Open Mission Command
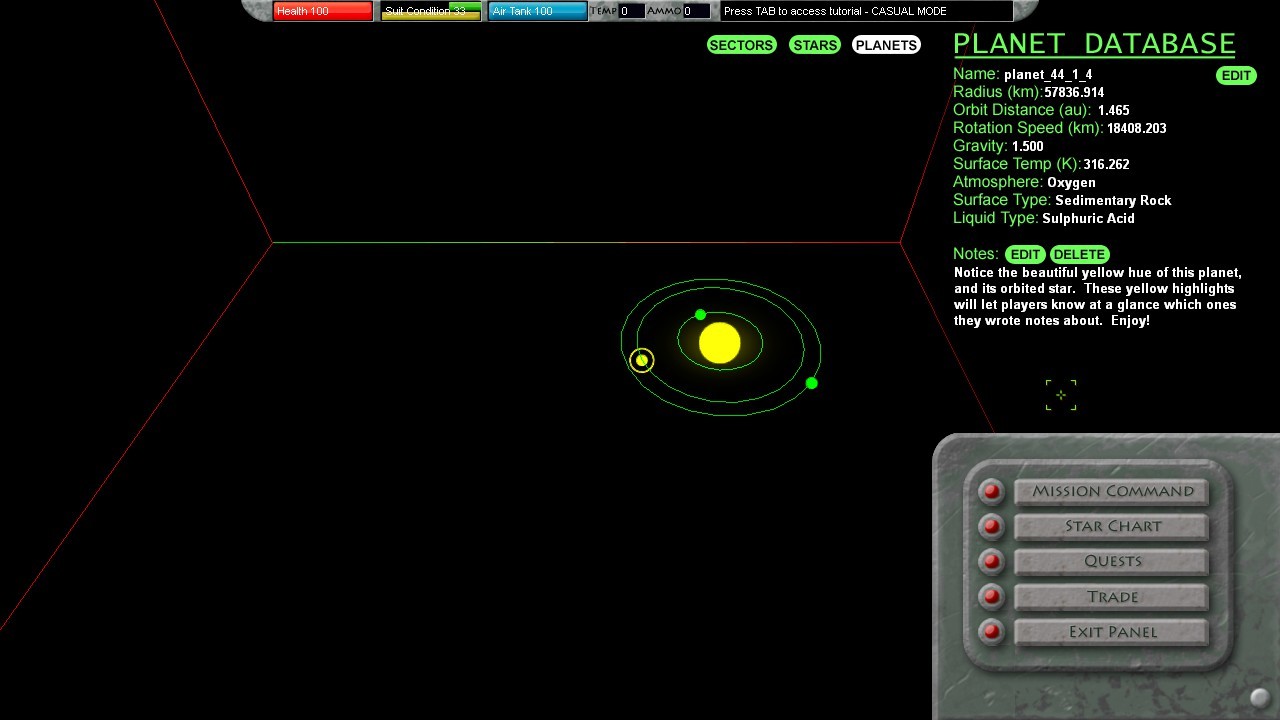 tap(1112, 491)
